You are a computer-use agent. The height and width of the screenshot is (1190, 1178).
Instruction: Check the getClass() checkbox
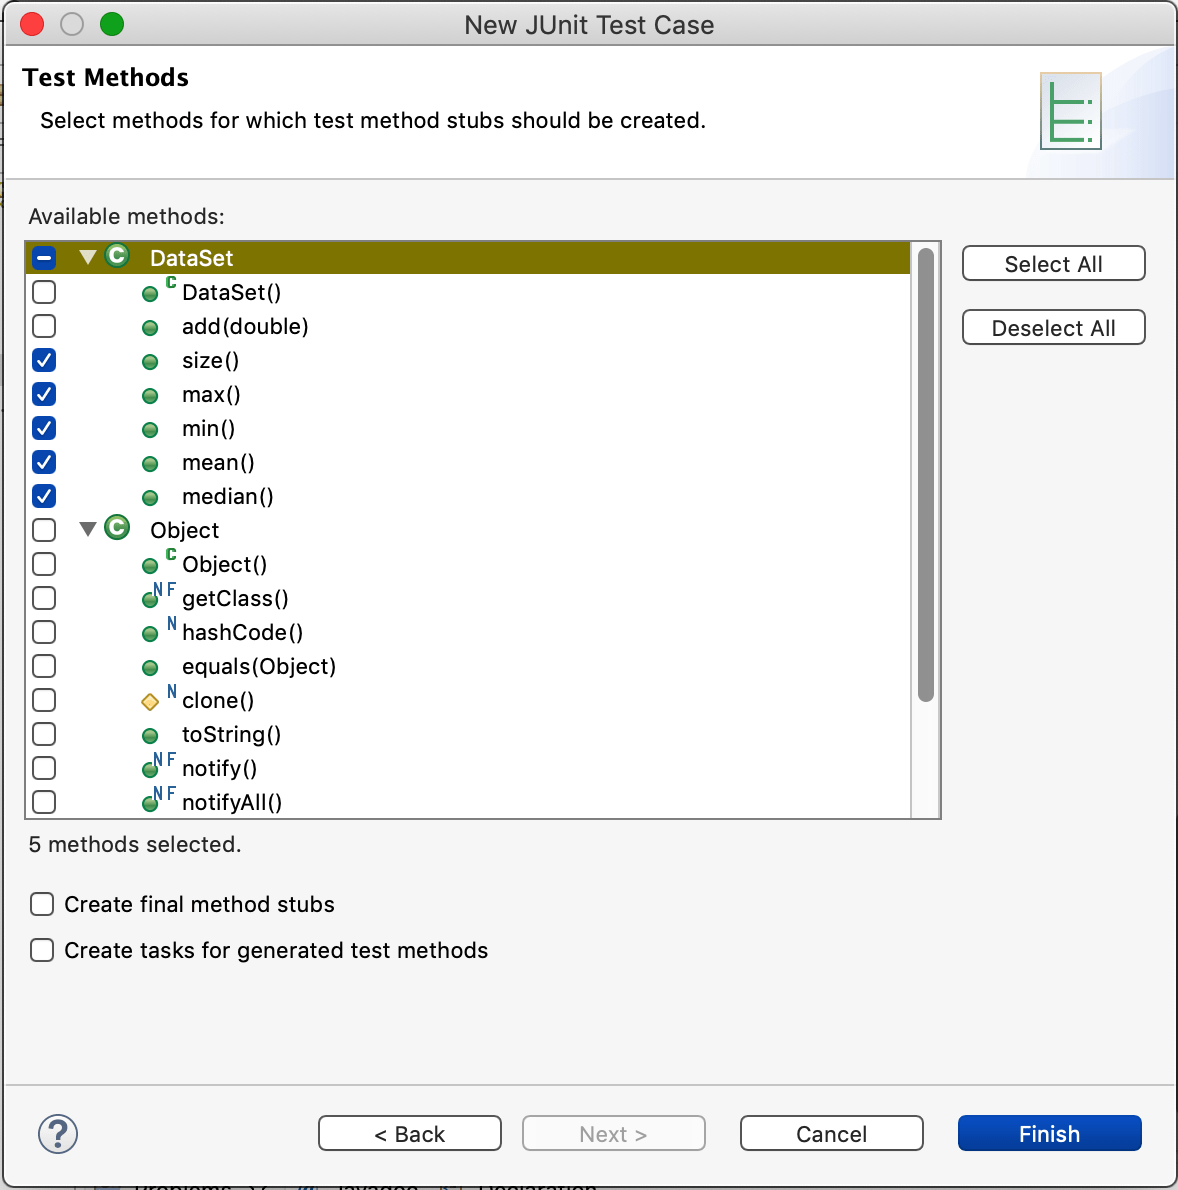pos(44,598)
